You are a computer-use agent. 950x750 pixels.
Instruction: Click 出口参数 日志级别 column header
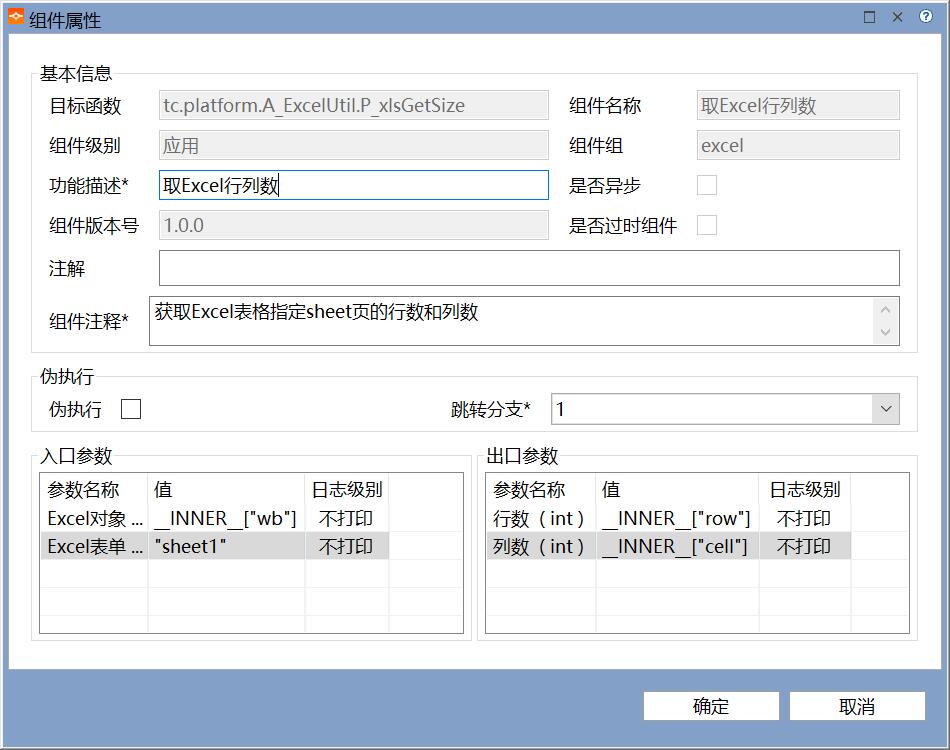805,489
